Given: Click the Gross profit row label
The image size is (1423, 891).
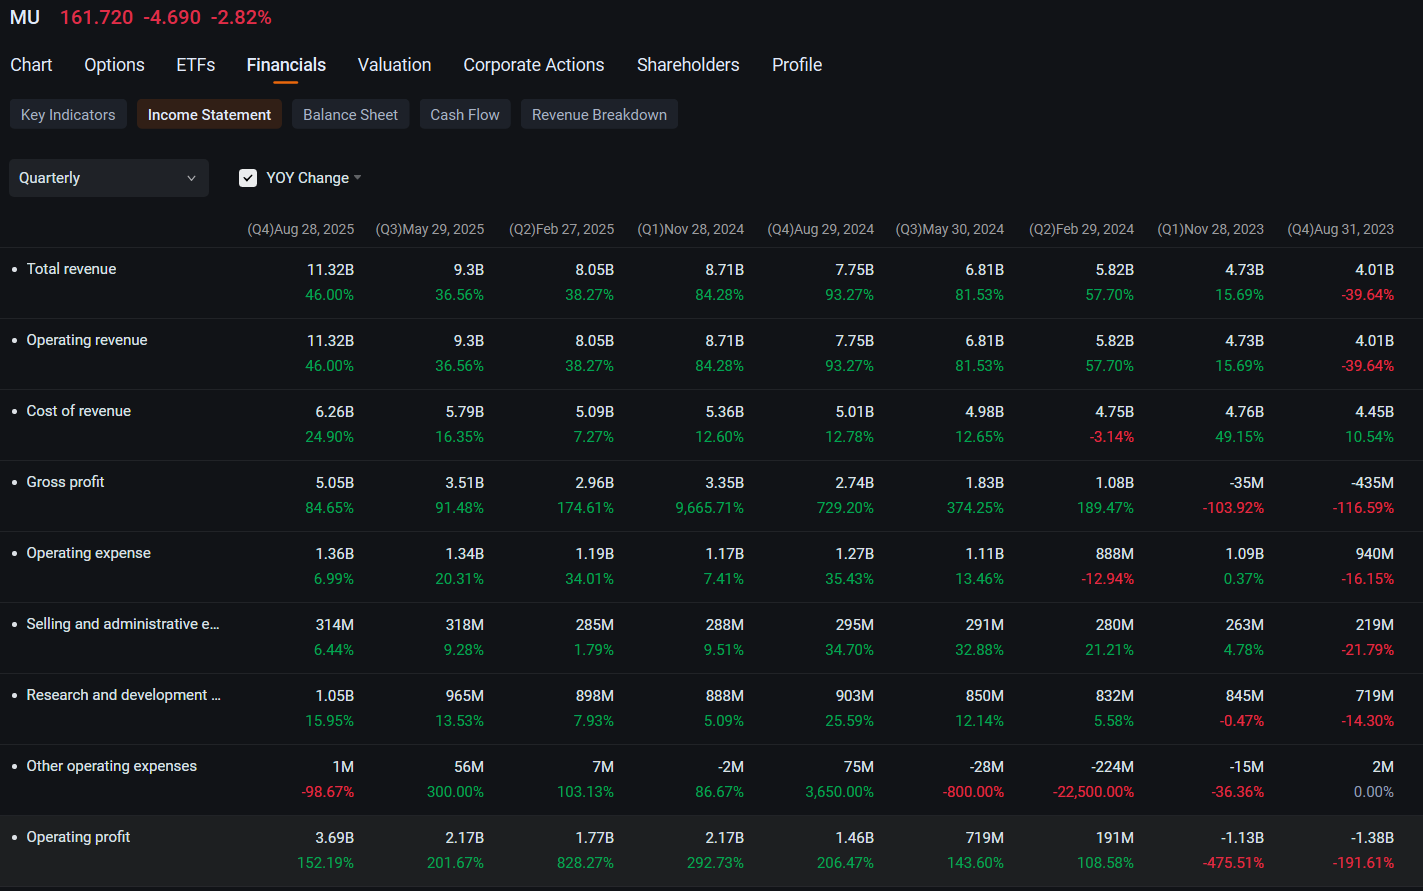Looking at the screenshot, I should [65, 482].
